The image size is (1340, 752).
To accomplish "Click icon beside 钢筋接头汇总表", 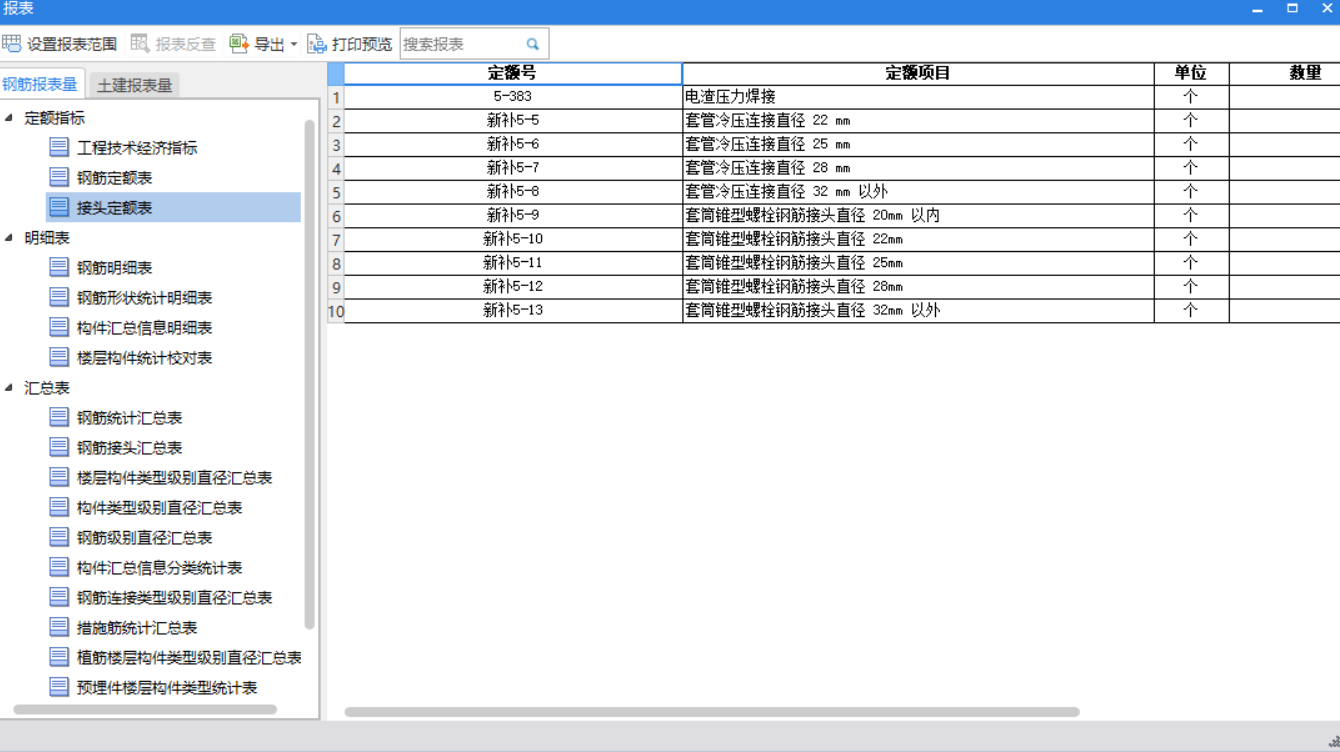I will (x=59, y=447).
